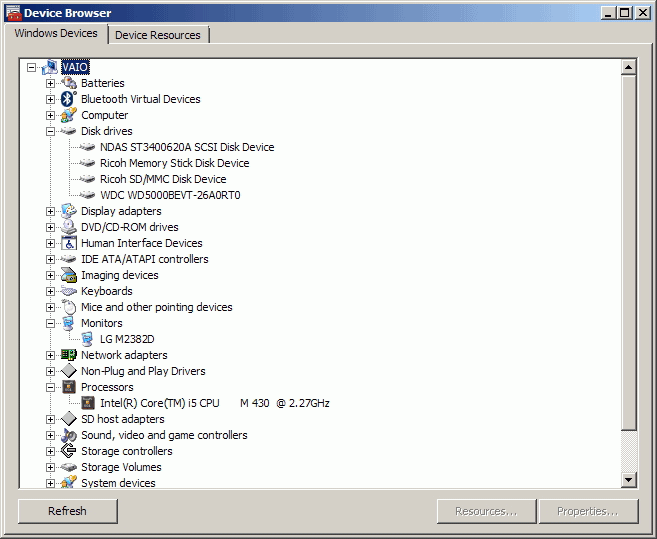Image resolution: width=657 pixels, height=539 pixels.
Task: Click the Imaging devices icon
Action: pyautogui.click(x=69, y=275)
